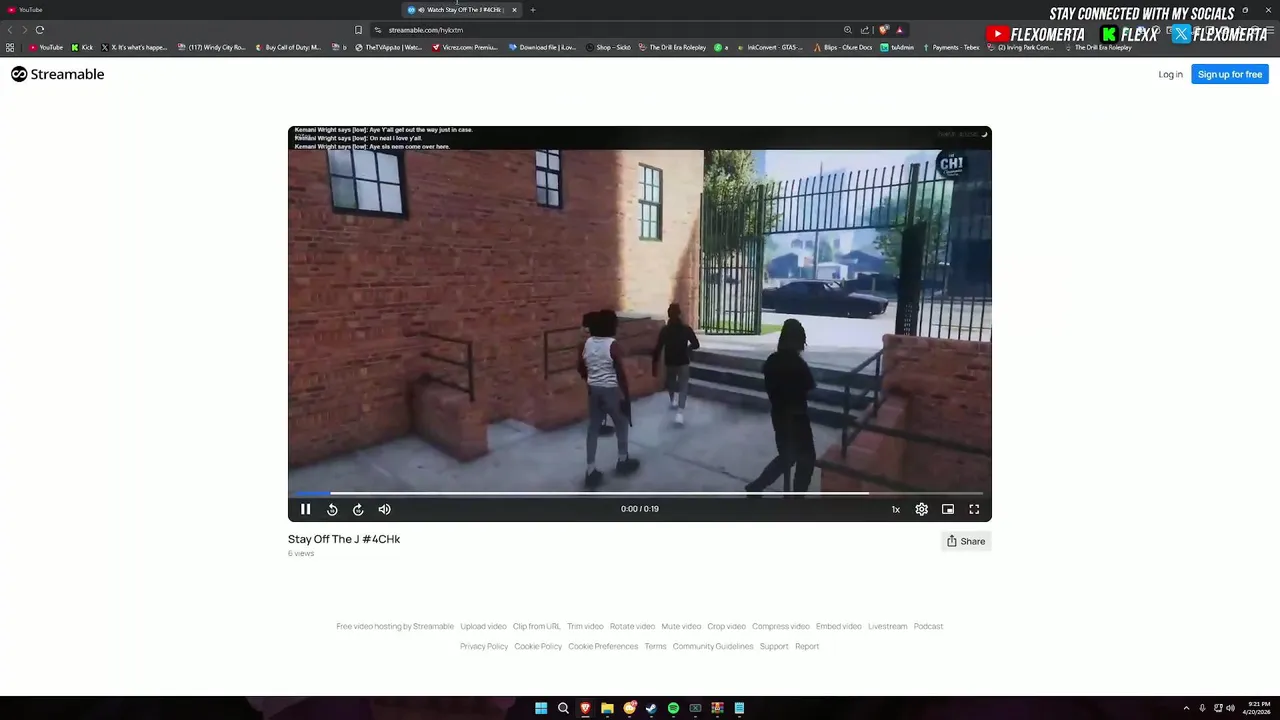Pause the video playback
Viewport: 1280px width, 720px height.
coord(306,509)
